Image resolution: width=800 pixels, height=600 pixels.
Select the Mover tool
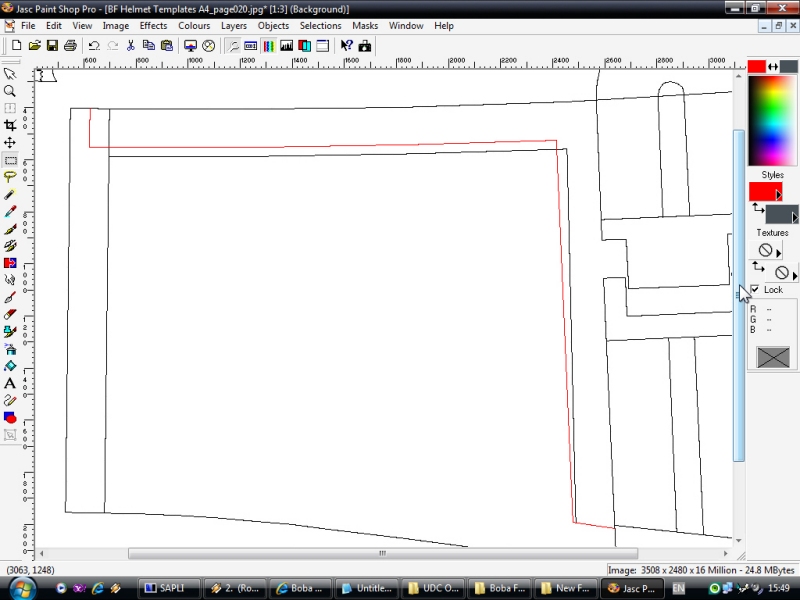[x=10, y=142]
